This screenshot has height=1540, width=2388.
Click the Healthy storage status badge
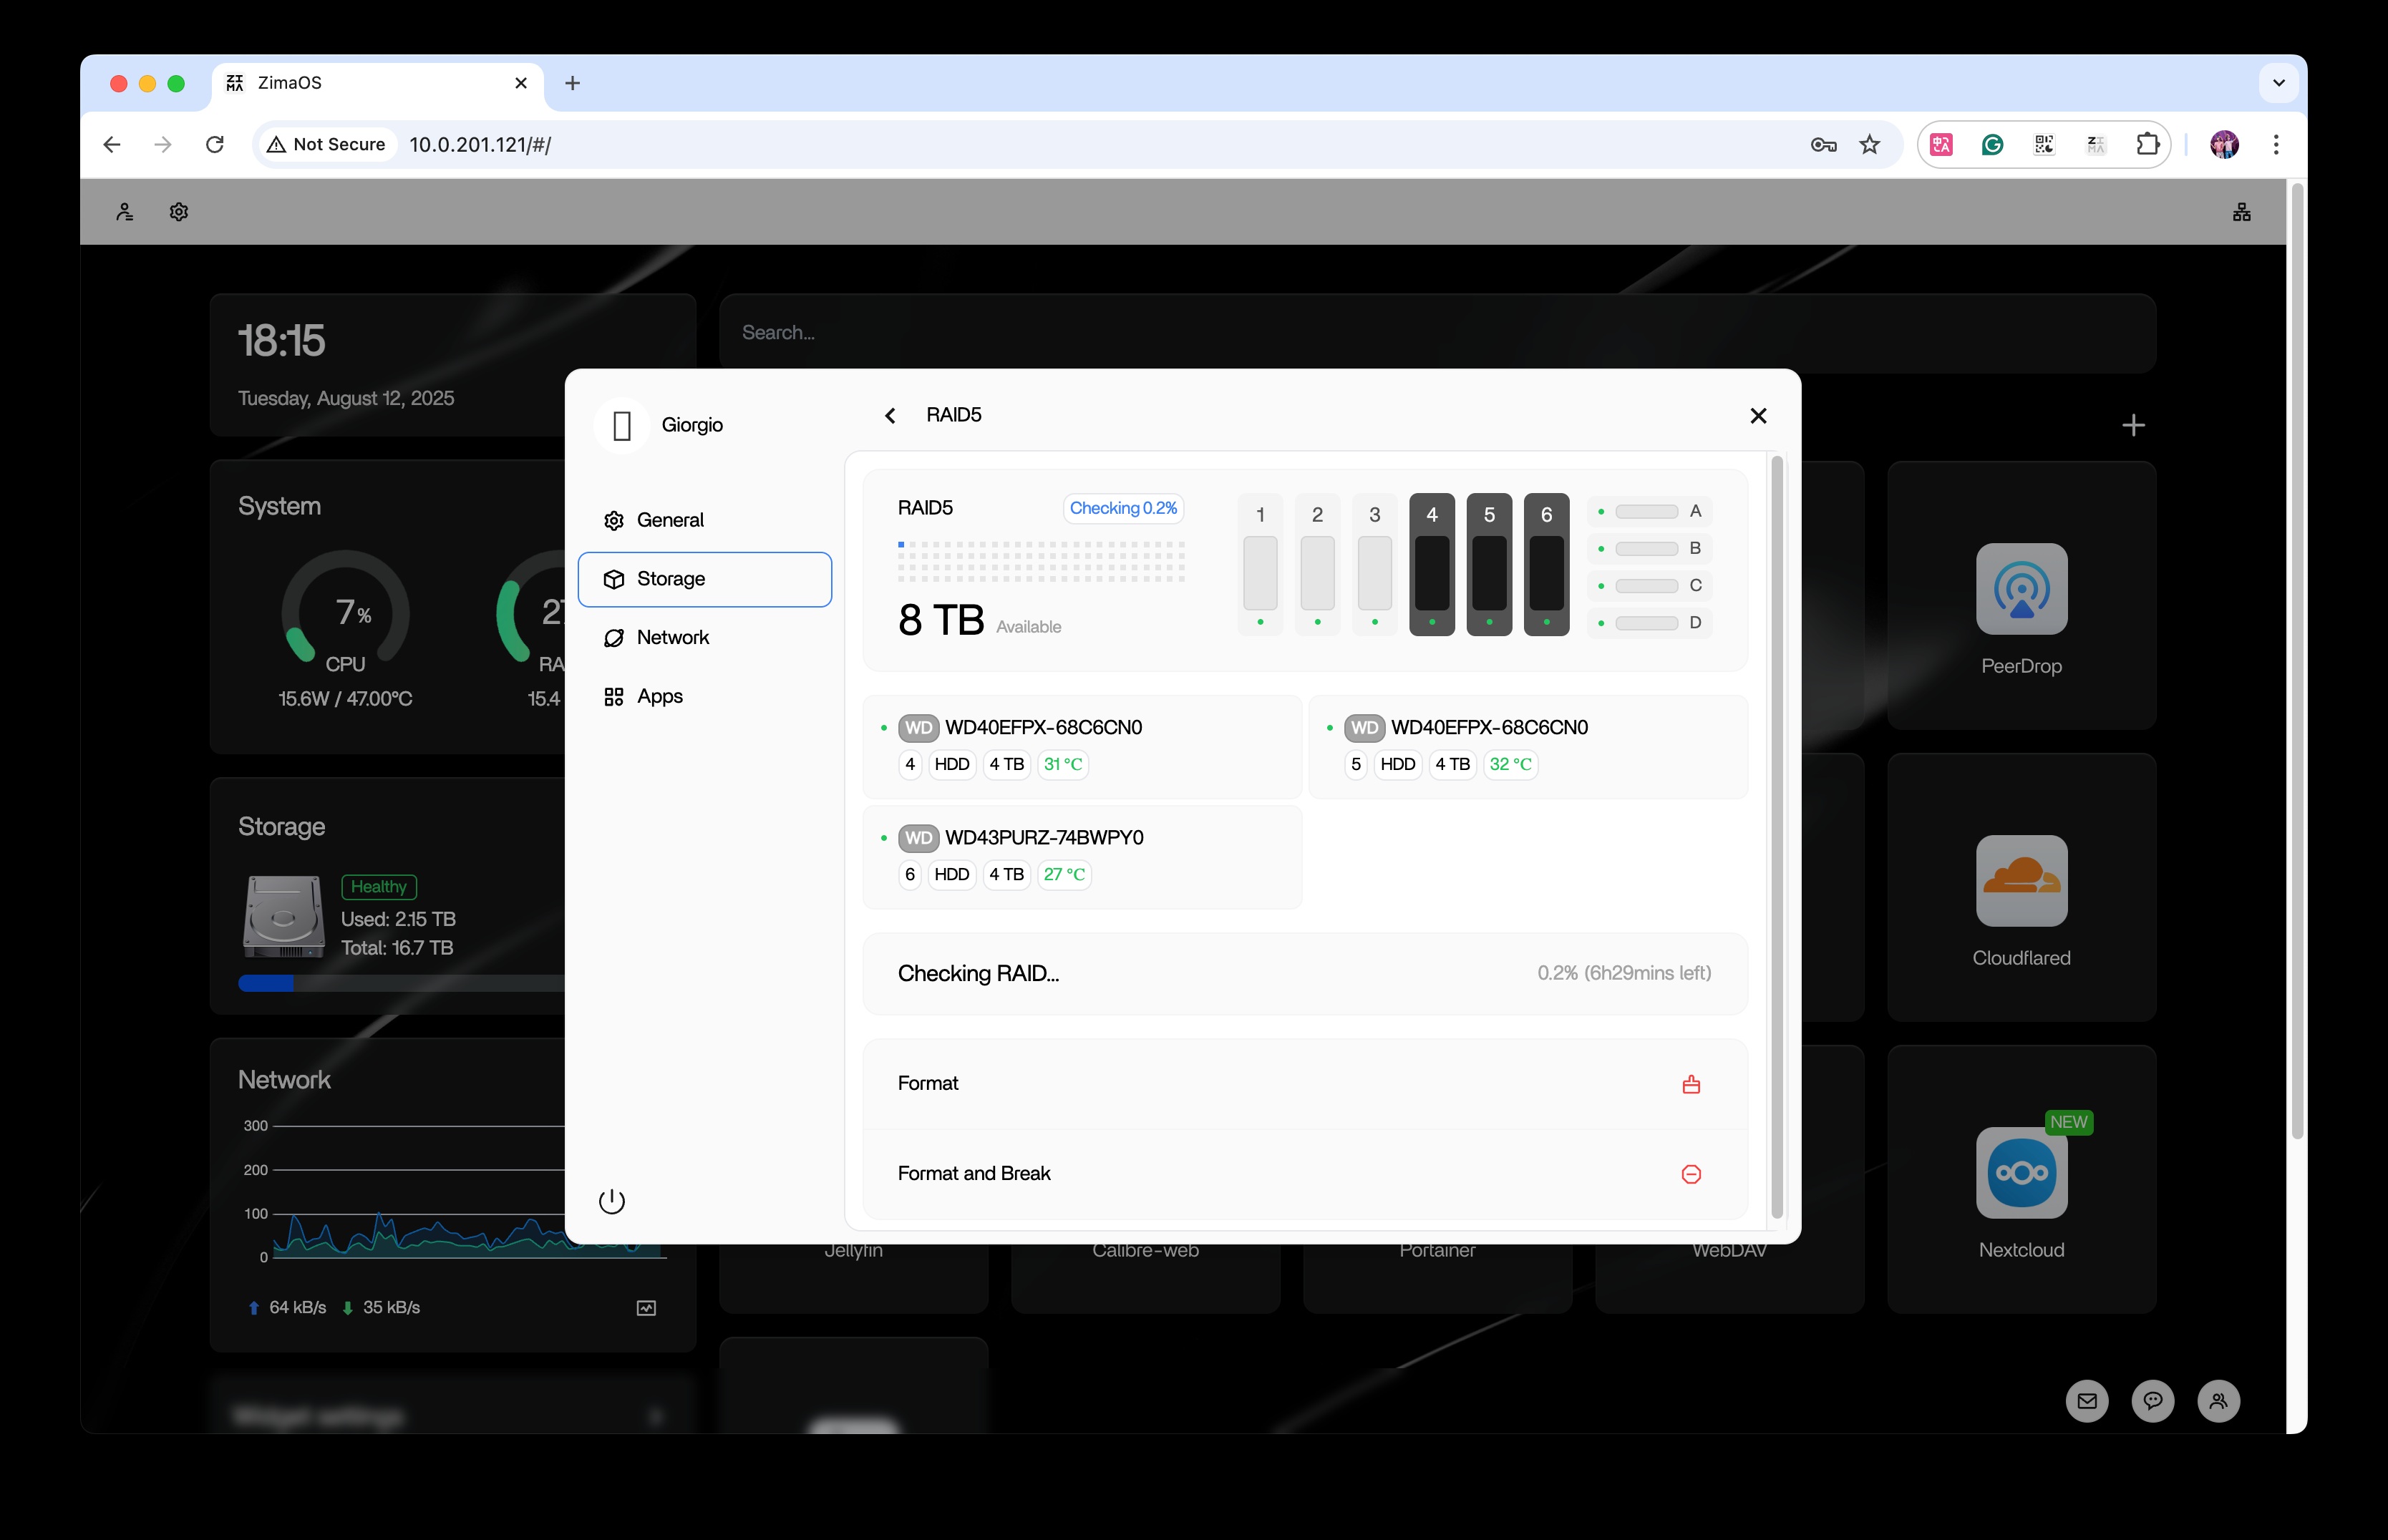378,887
